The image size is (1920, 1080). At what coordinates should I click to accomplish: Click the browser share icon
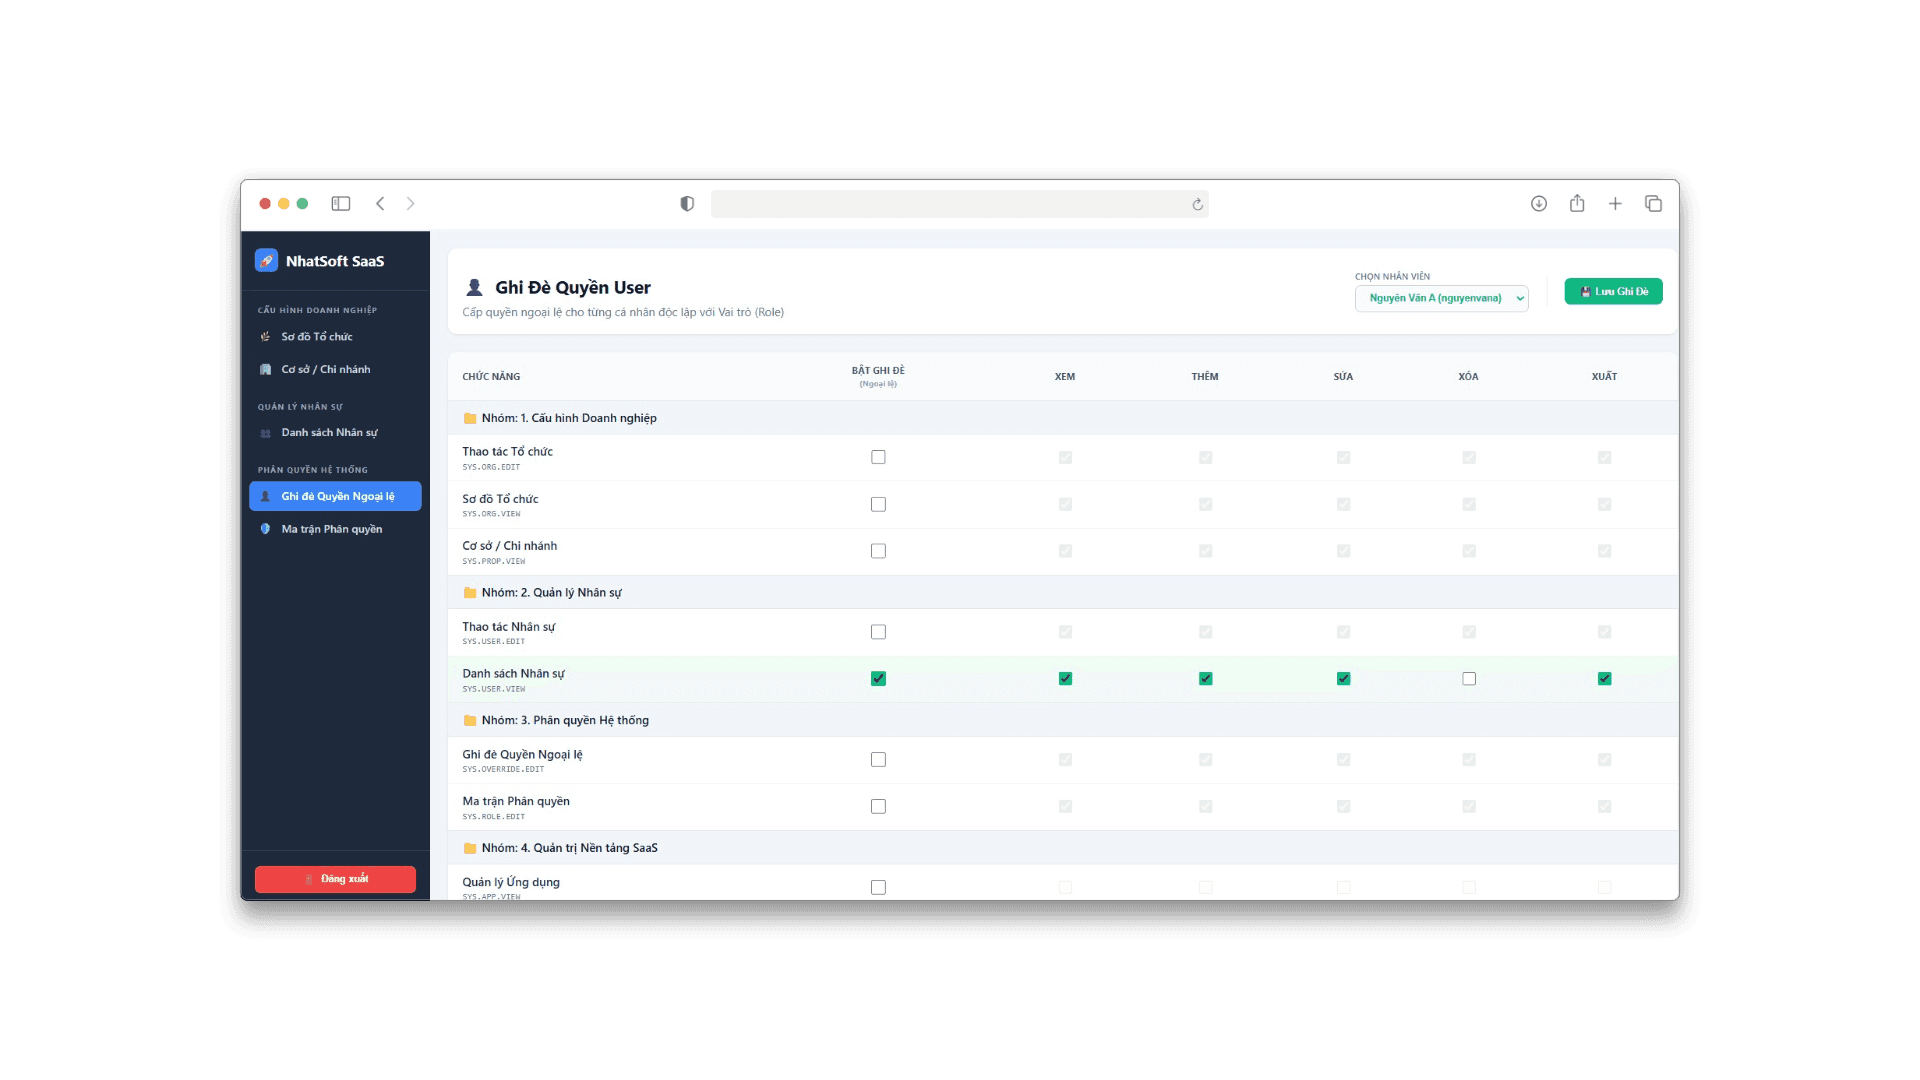click(1577, 203)
